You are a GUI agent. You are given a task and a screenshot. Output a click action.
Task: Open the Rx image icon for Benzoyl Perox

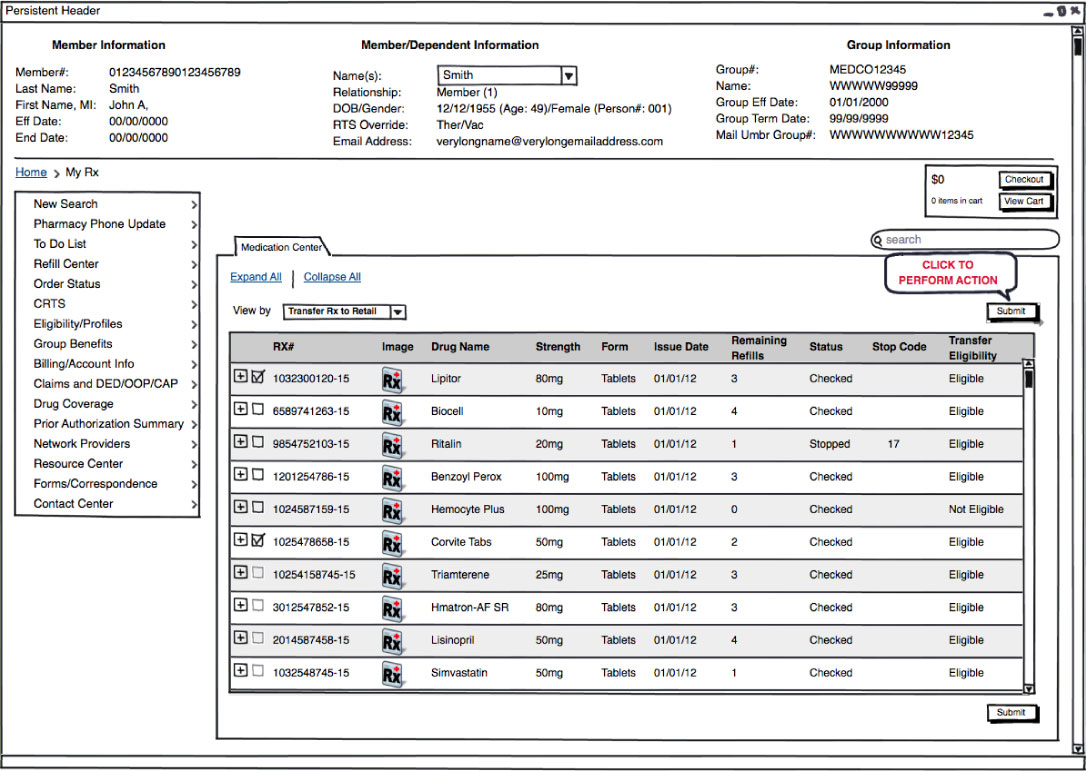(392, 478)
